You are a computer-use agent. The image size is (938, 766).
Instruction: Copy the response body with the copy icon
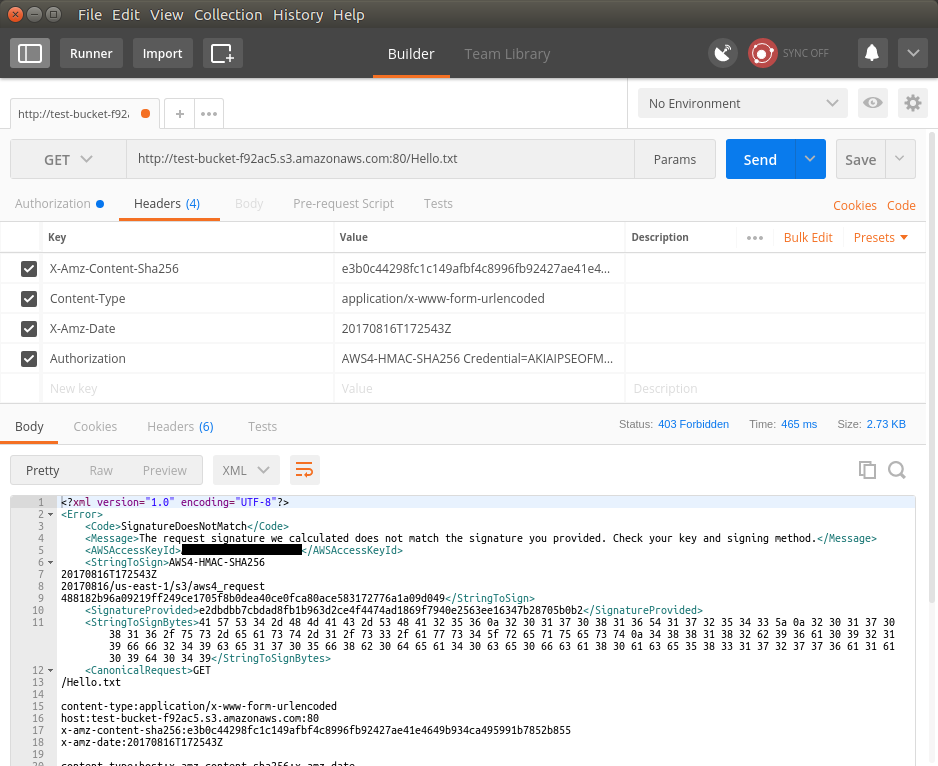[x=866, y=469]
